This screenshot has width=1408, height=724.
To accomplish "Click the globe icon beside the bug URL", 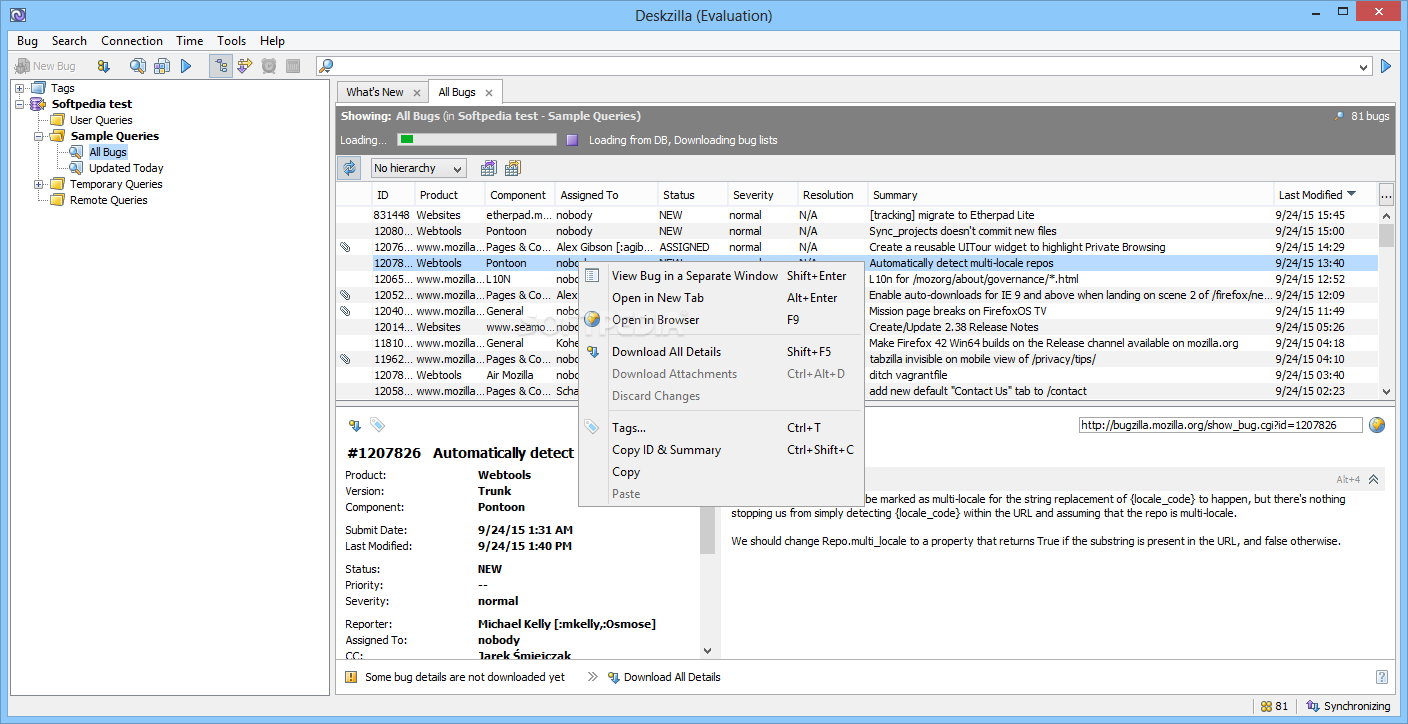I will (1377, 425).
